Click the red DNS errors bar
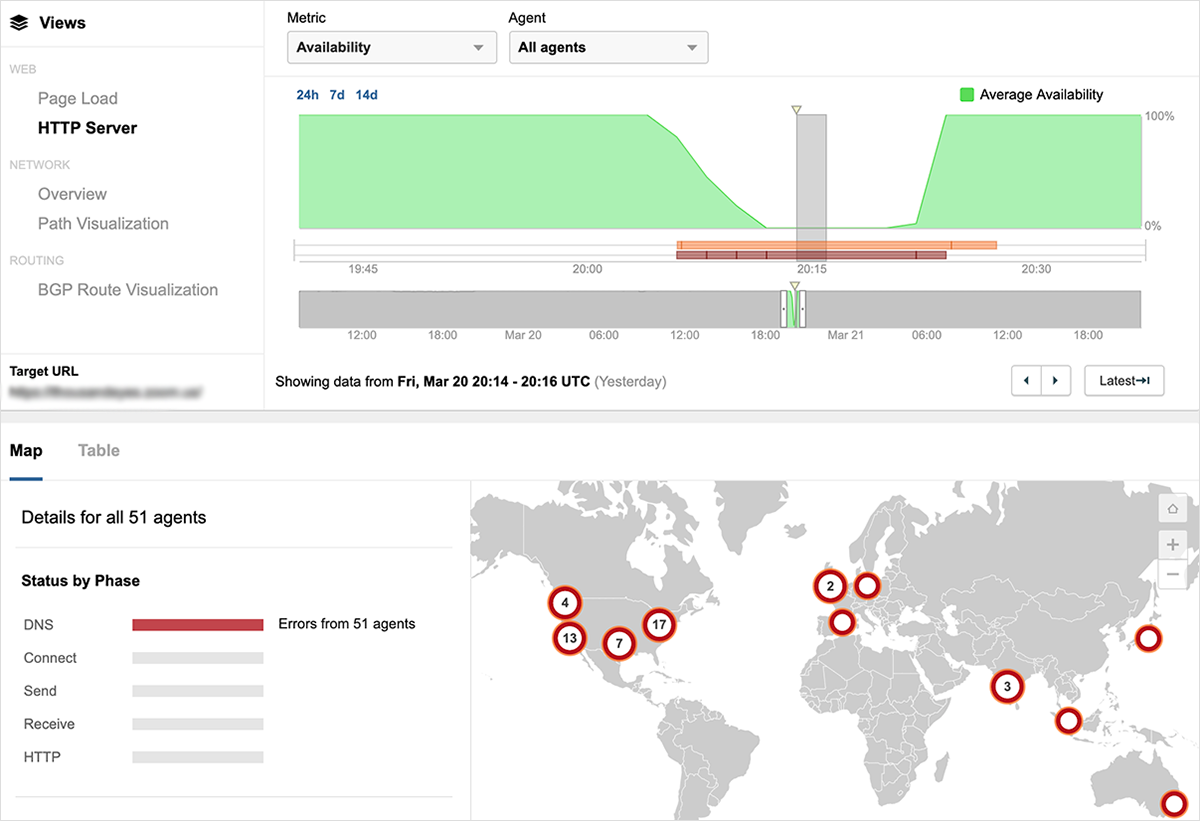 (x=198, y=625)
